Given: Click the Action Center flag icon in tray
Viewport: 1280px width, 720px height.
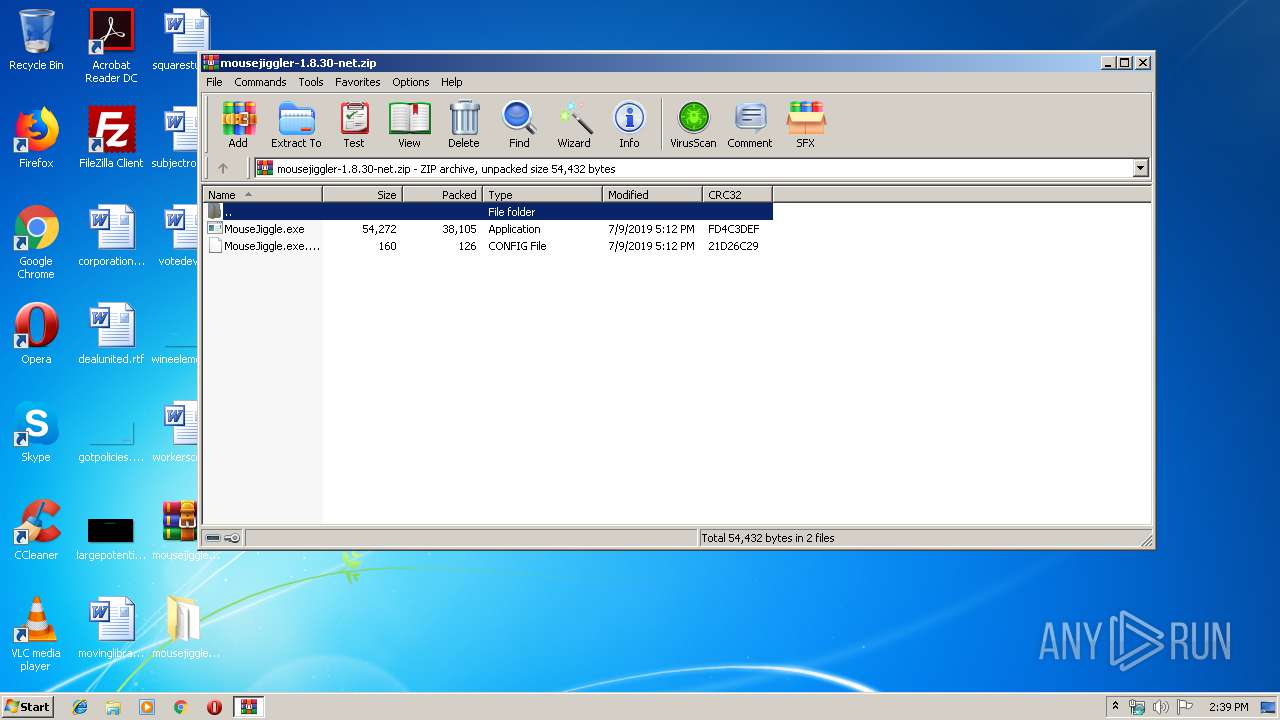Looking at the screenshot, I should pyautogui.click(x=1185, y=707).
